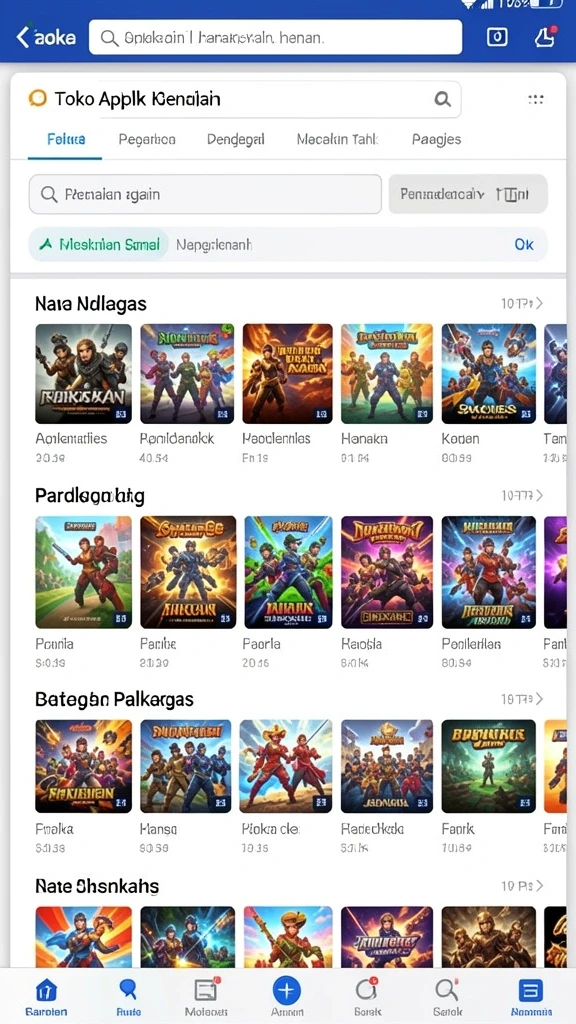Open Bairolen home icon in bottom bar
Viewport: 576px width, 1024px height.
click(46, 997)
